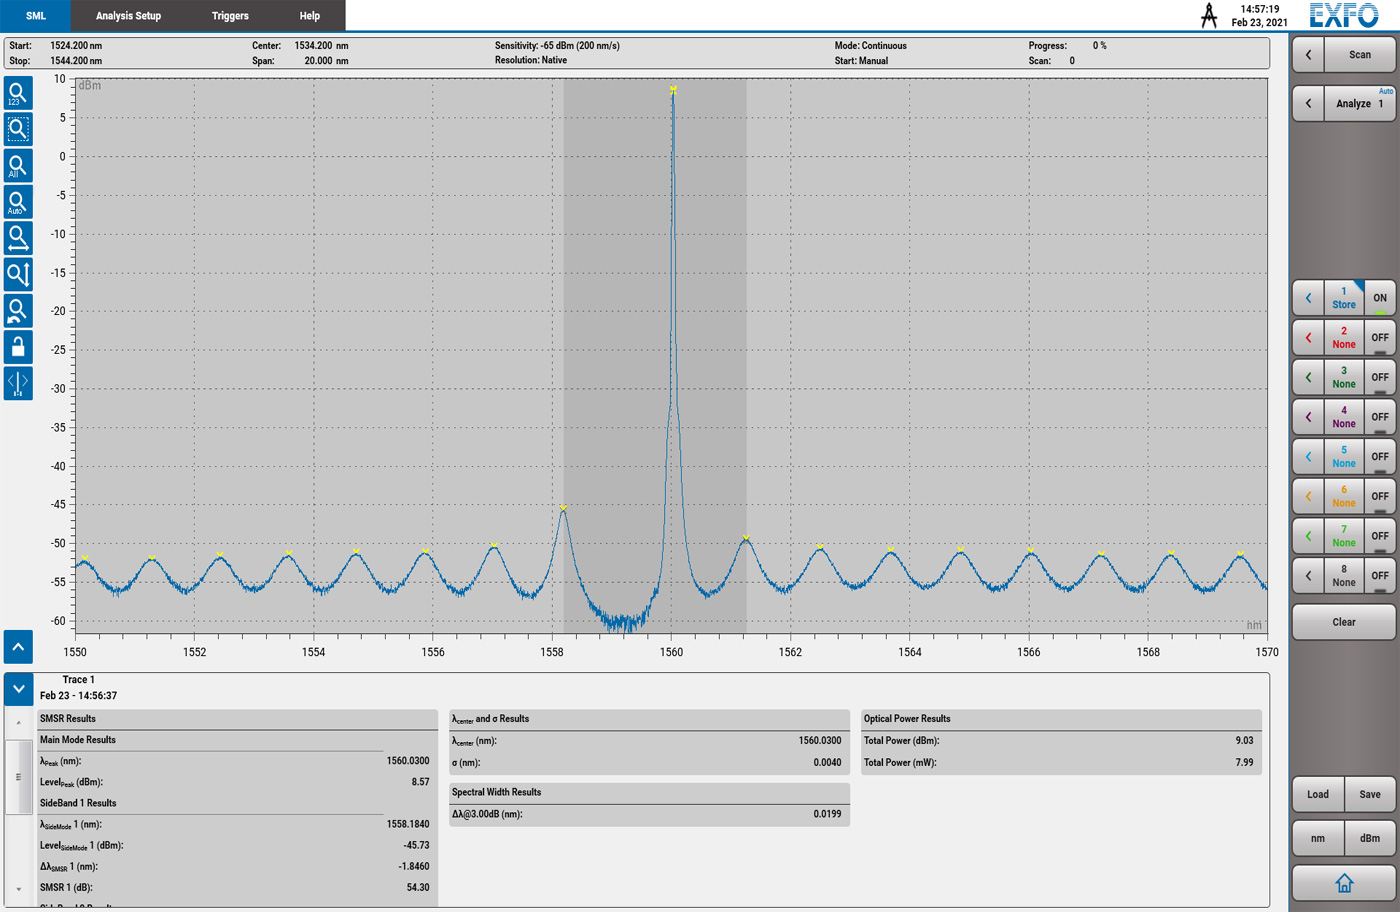This screenshot has width=1400, height=912.
Task: Collapse results panel with down chevron
Action: pyautogui.click(x=18, y=689)
